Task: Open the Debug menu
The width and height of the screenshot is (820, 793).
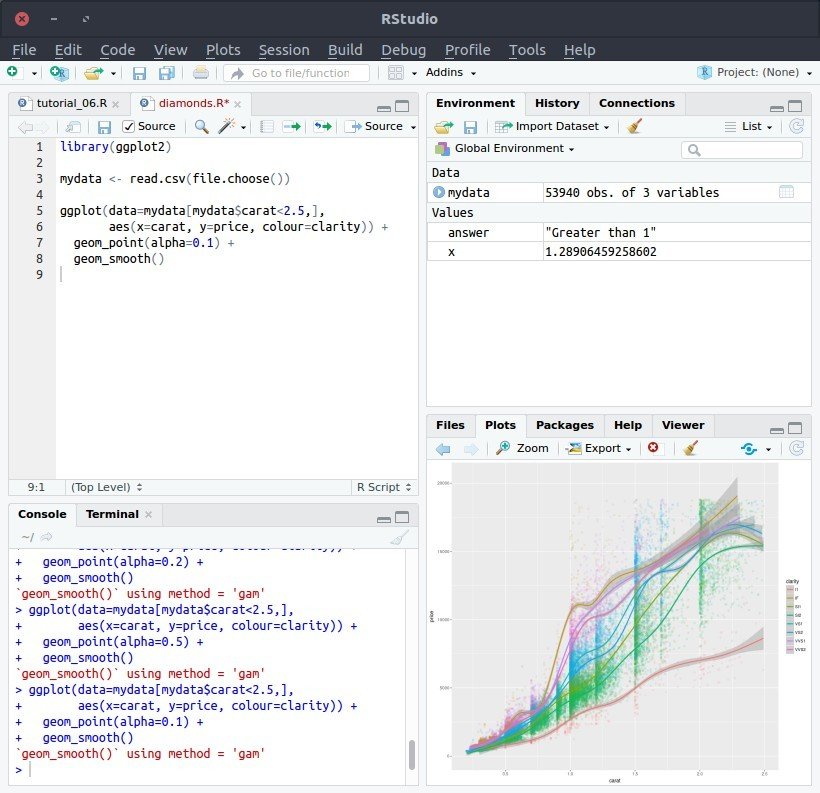Action: pyautogui.click(x=403, y=50)
